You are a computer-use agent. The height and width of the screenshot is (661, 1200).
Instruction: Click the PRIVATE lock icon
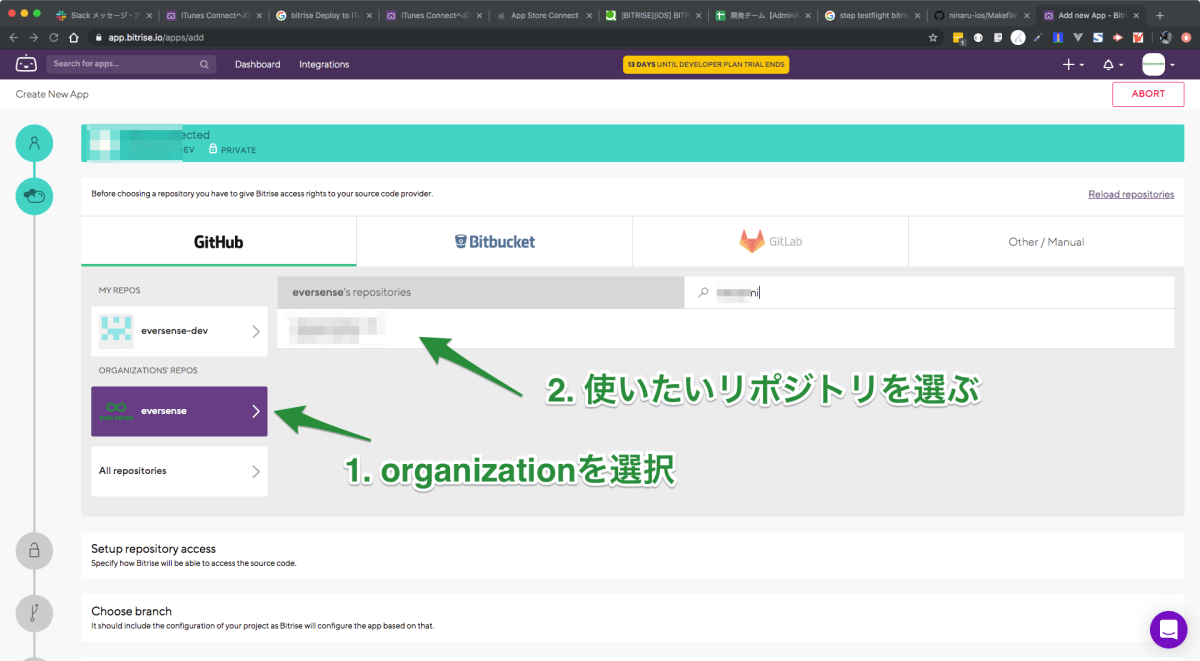point(213,149)
